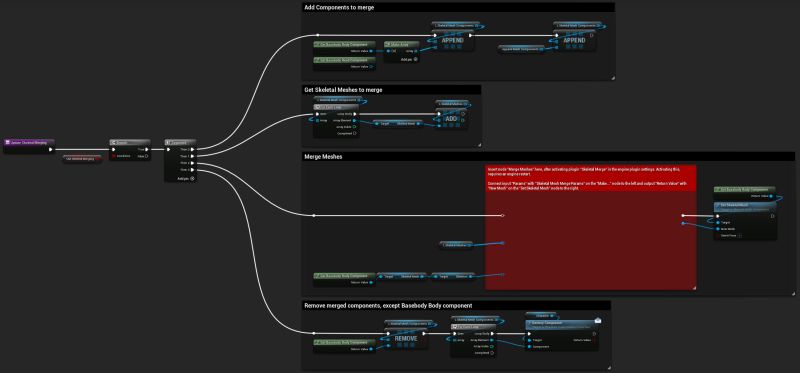The height and width of the screenshot is (373, 800).
Task: Click the Make Array output Array pin
Action: pos(416,51)
